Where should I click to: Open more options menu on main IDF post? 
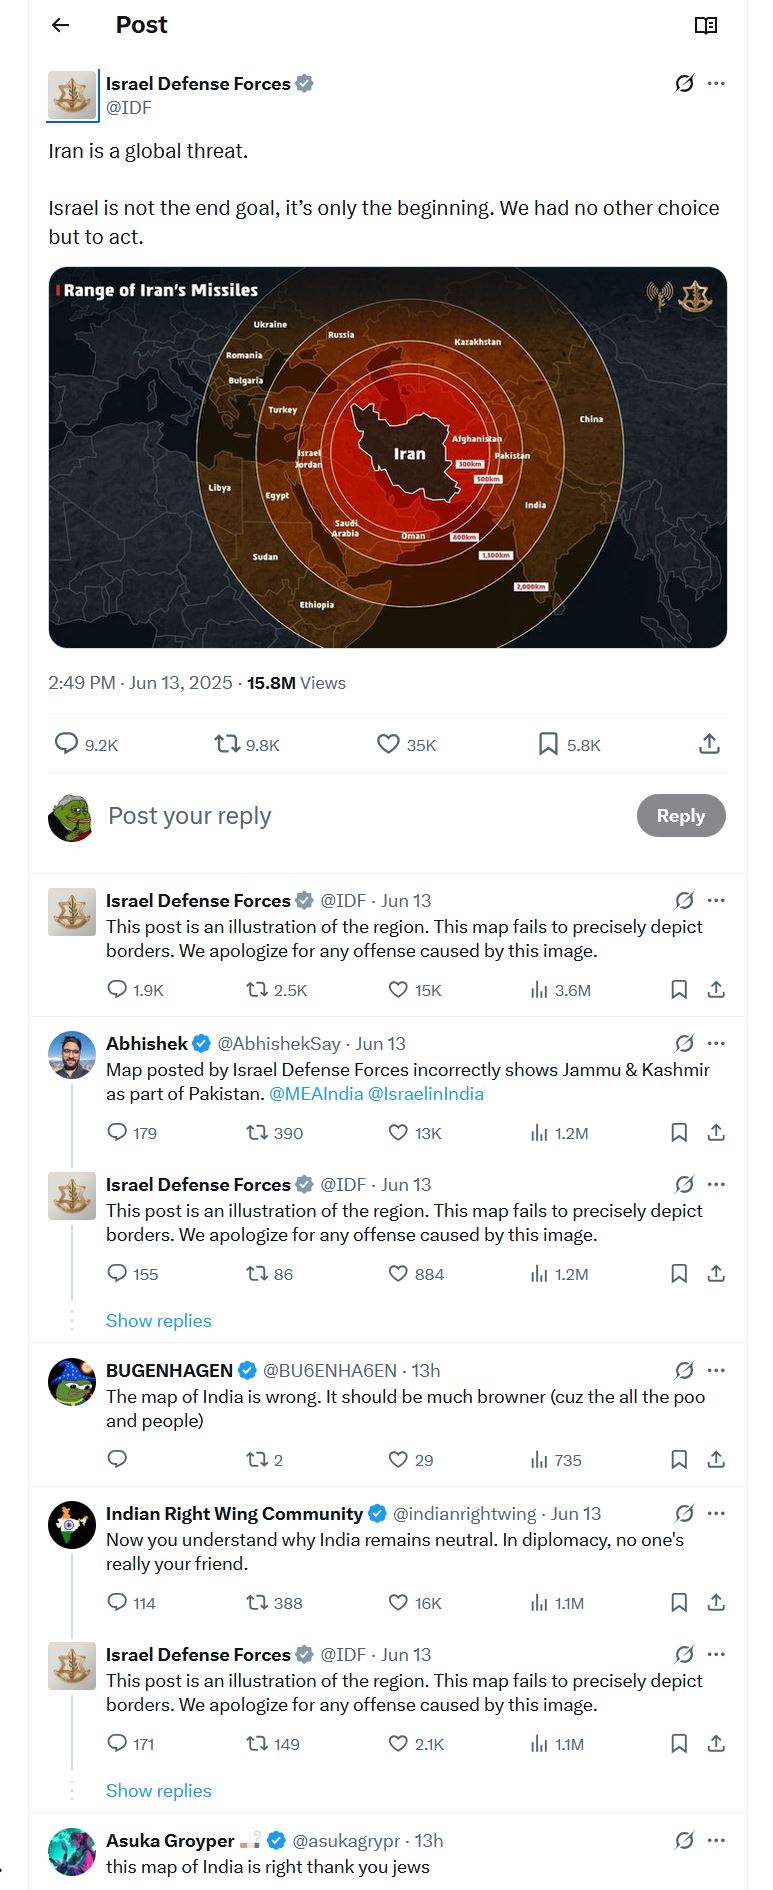click(716, 83)
